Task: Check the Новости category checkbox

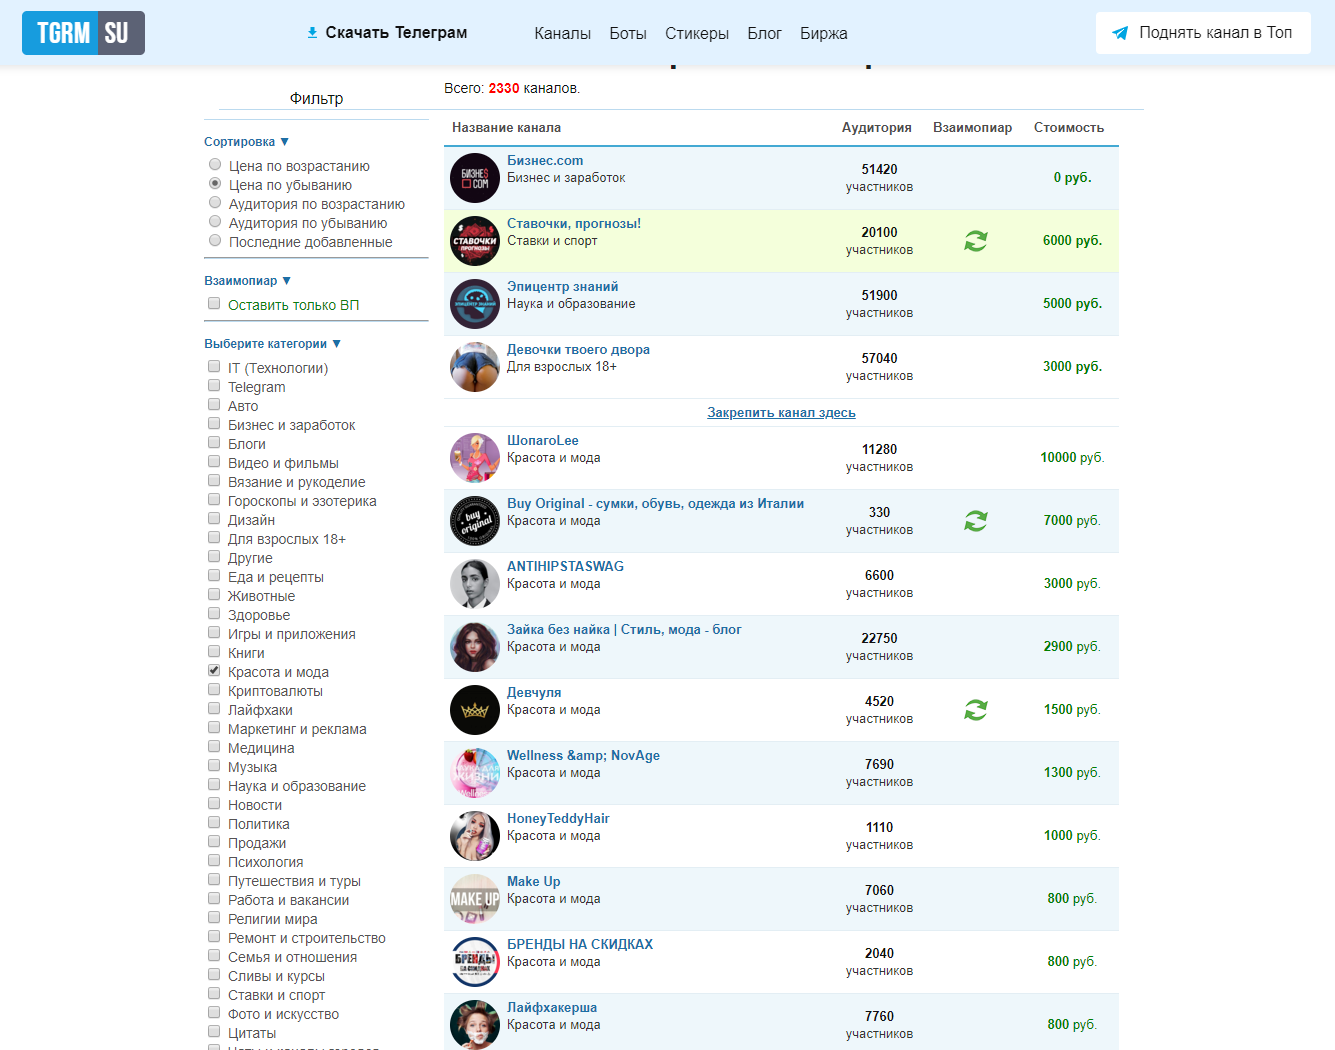Action: (x=214, y=803)
